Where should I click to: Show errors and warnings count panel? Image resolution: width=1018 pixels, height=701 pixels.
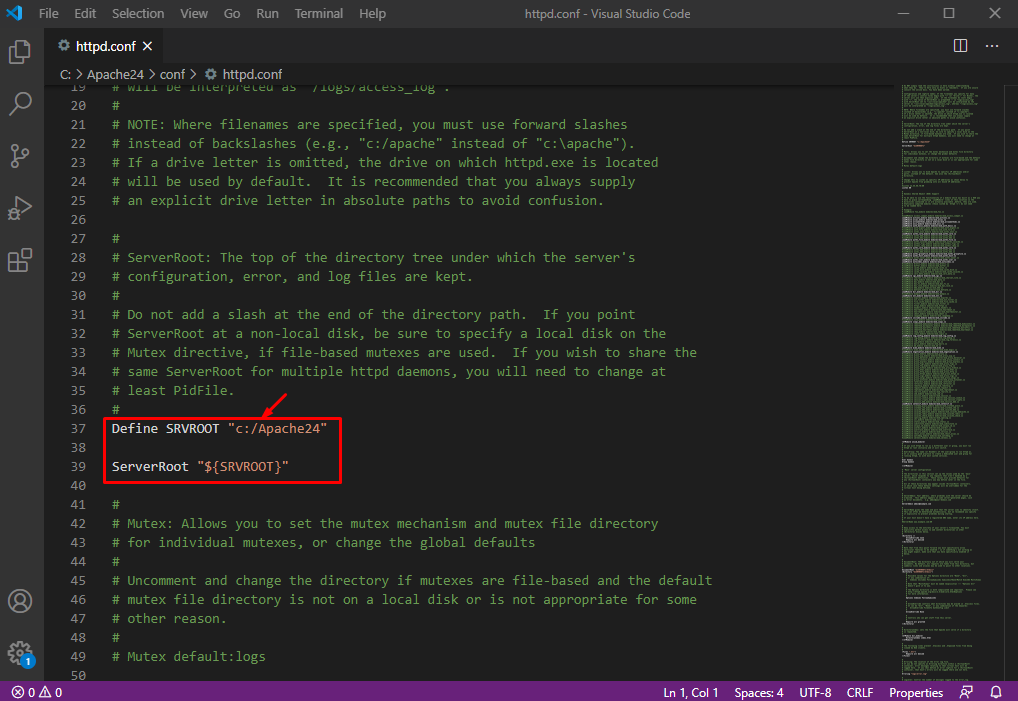point(37,692)
